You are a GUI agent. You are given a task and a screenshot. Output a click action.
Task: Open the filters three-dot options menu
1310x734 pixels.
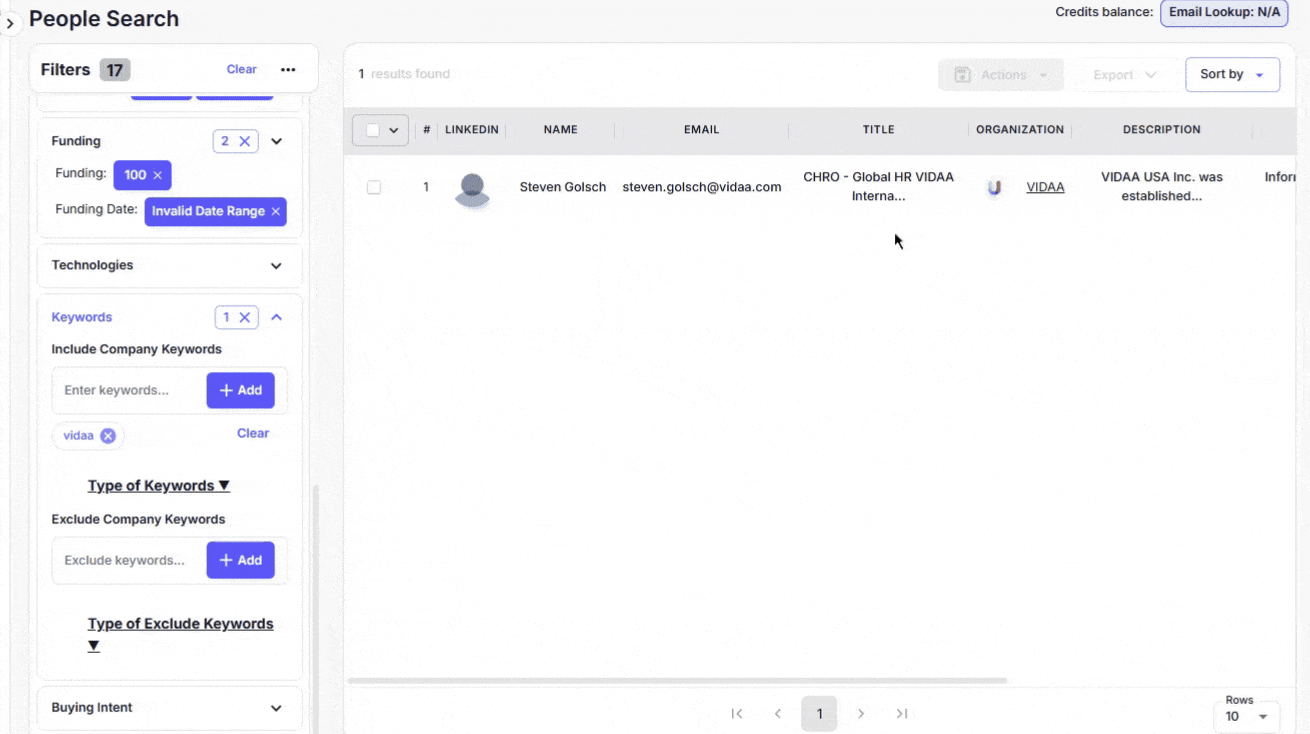click(x=288, y=70)
